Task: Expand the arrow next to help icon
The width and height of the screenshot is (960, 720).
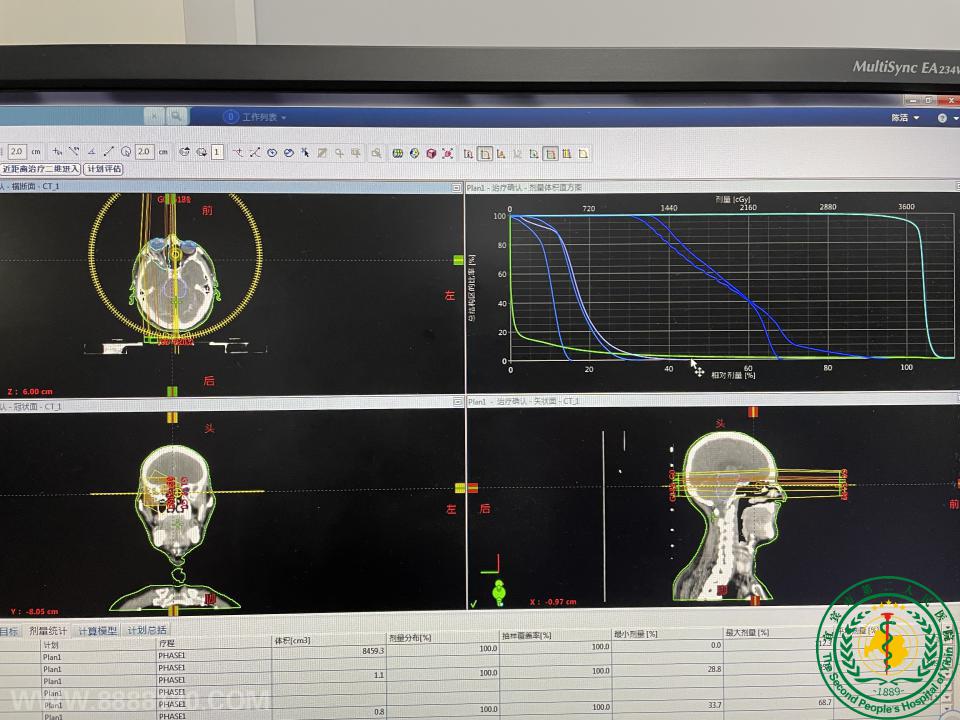Action: tap(954, 118)
